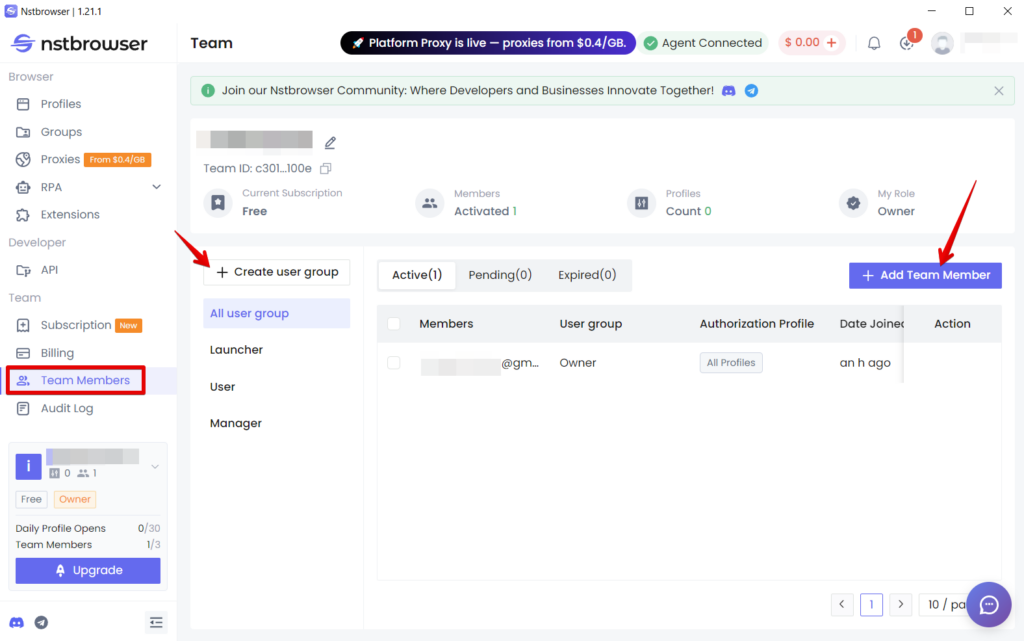1024x641 pixels.
Task: Select Team Members in sidebar
Action: 85,381
